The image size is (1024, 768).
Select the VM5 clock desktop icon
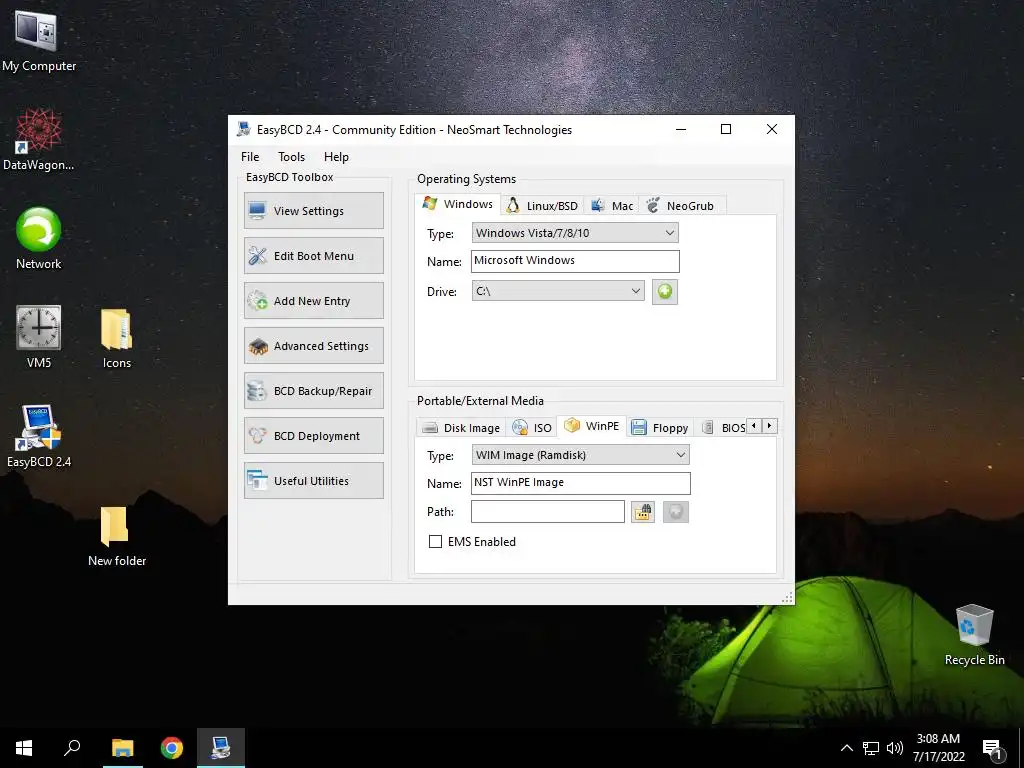pyautogui.click(x=39, y=337)
